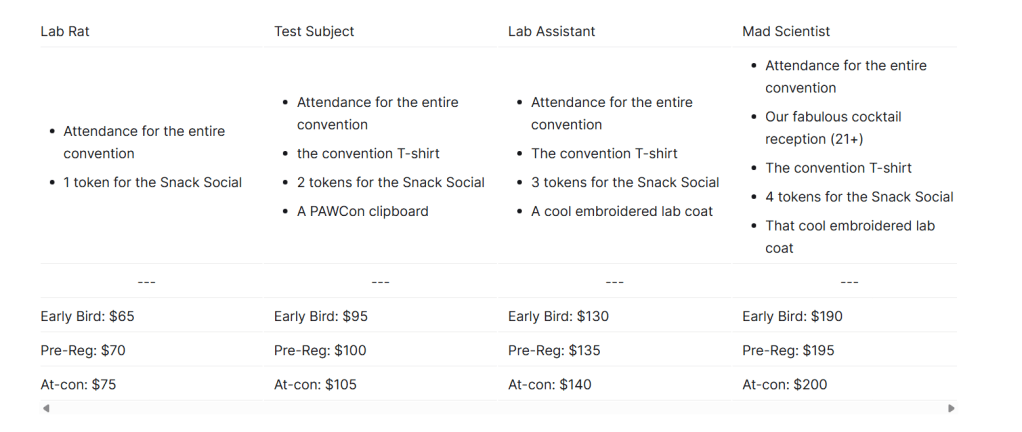
Task: Select "1 token for the Snack Social"
Action: click(x=152, y=182)
